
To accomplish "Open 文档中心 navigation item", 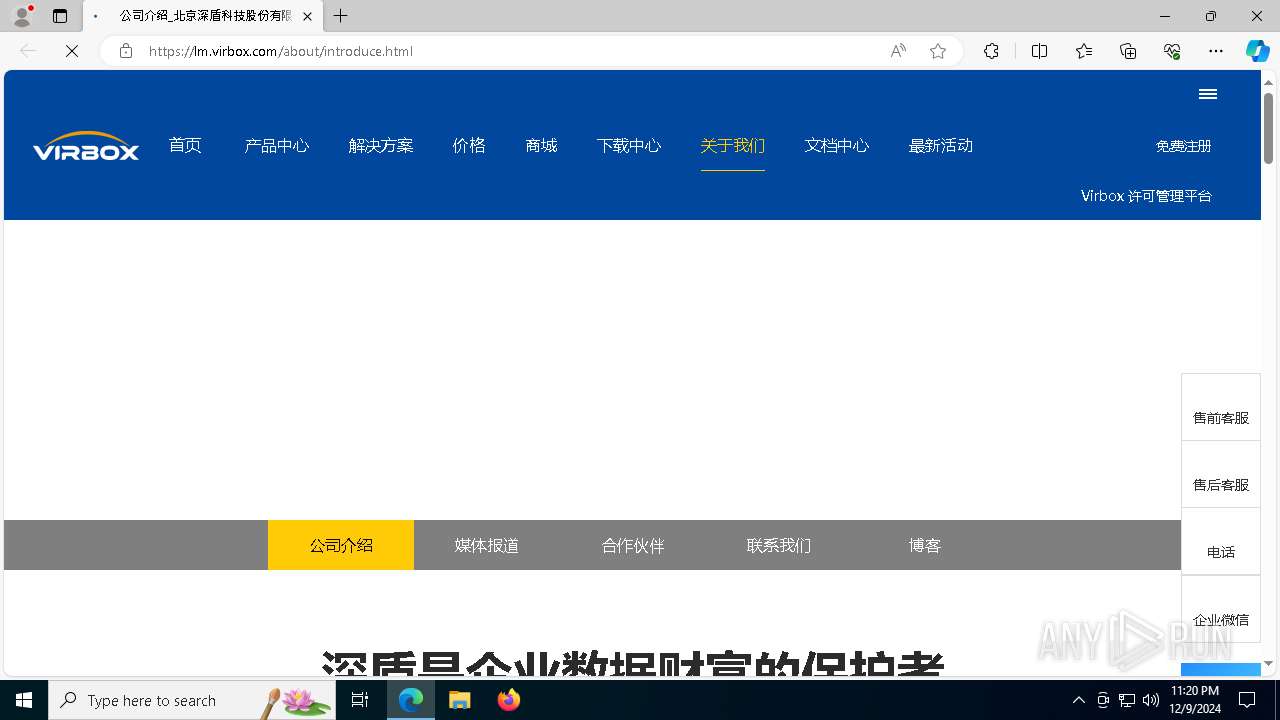I will tap(837, 146).
